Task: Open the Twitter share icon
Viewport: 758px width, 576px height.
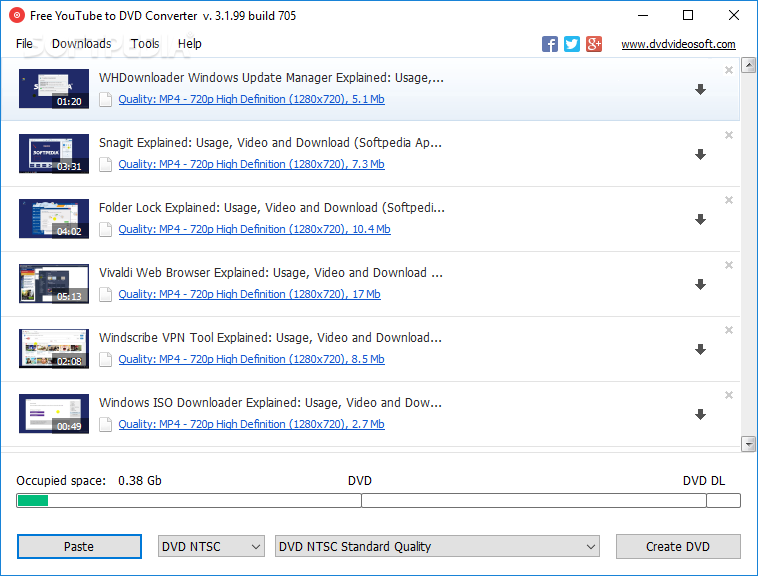Action: click(x=572, y=44)
